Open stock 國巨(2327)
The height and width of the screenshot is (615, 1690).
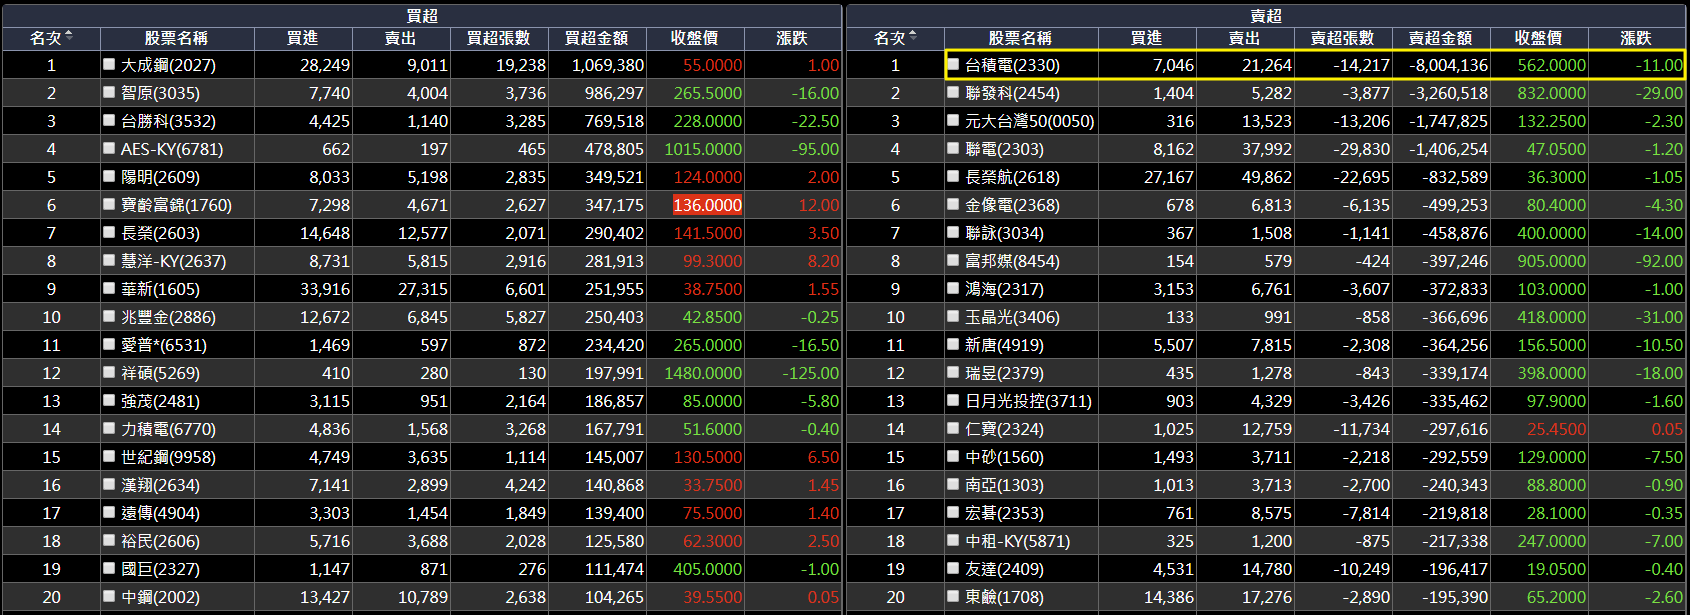tap(160, 569)
